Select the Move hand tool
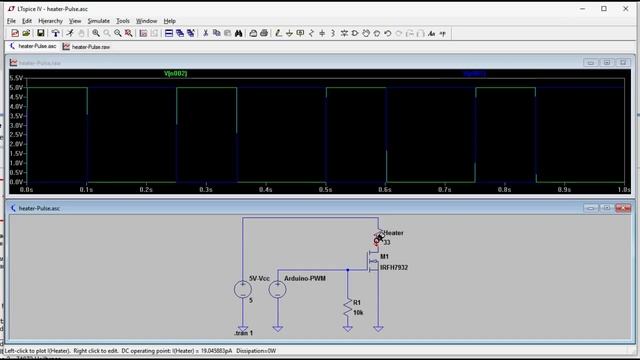 366,33
